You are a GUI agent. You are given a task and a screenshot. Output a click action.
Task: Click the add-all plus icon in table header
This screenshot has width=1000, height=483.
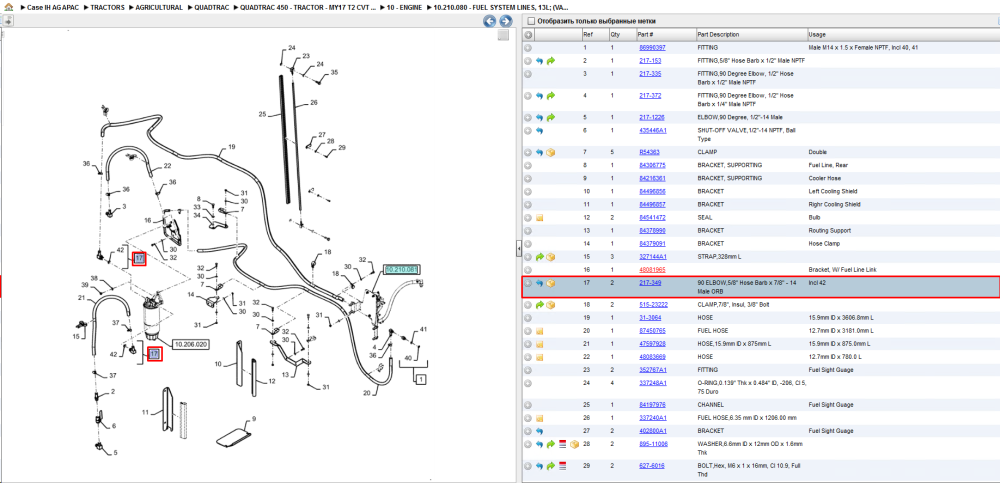pos(528,34)
